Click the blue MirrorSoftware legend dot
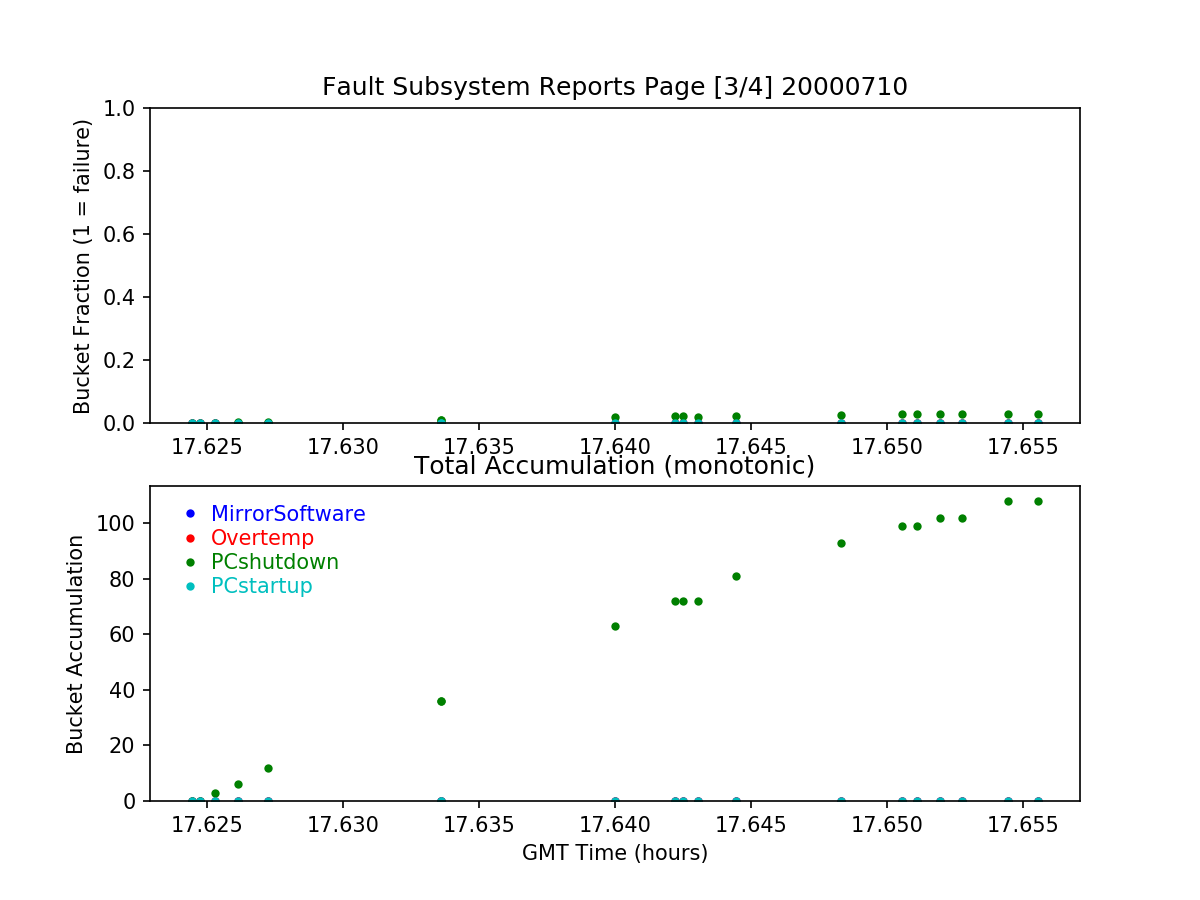The image size is (1200, 900). 190,514
